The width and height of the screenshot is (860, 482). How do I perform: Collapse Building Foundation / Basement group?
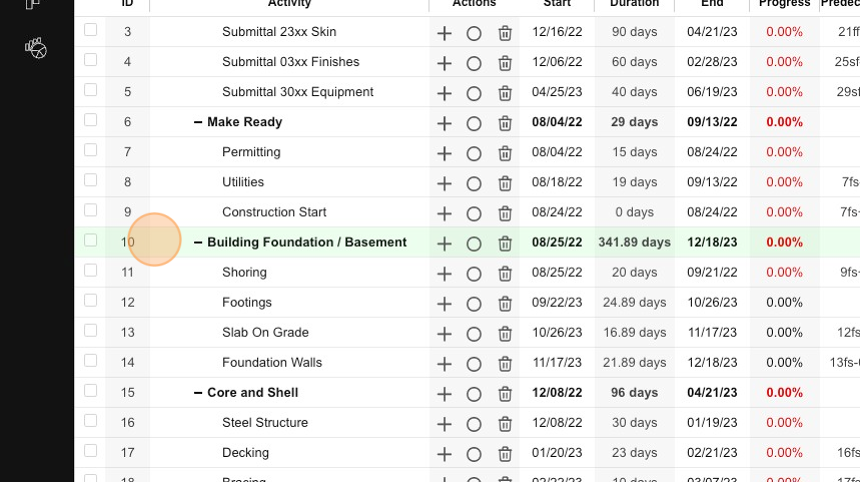[198, 242]
